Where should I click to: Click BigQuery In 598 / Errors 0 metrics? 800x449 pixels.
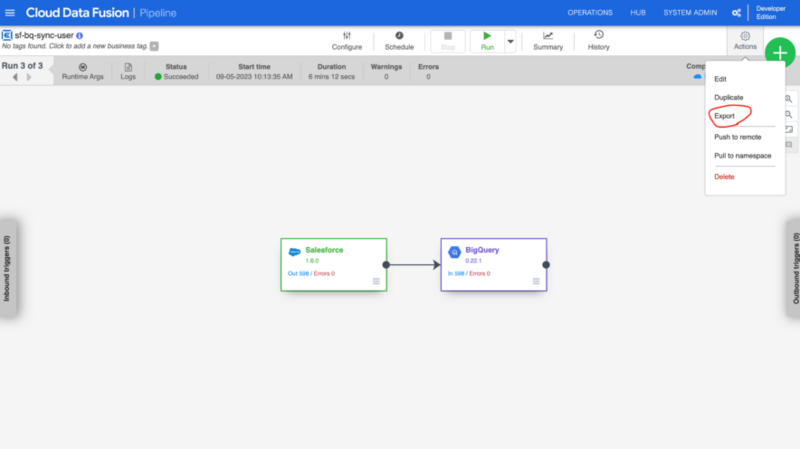point(469,273)
